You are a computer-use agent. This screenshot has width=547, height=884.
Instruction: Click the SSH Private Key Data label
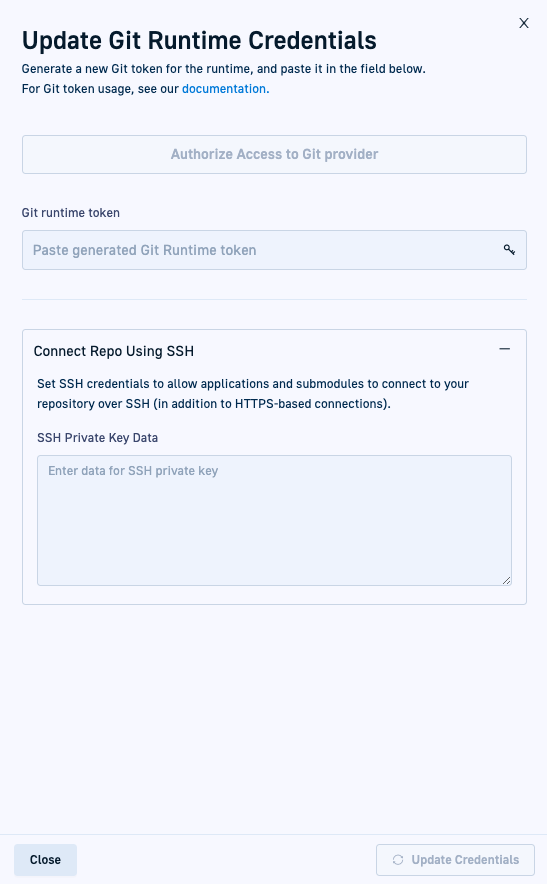click(x=98, y=438)
